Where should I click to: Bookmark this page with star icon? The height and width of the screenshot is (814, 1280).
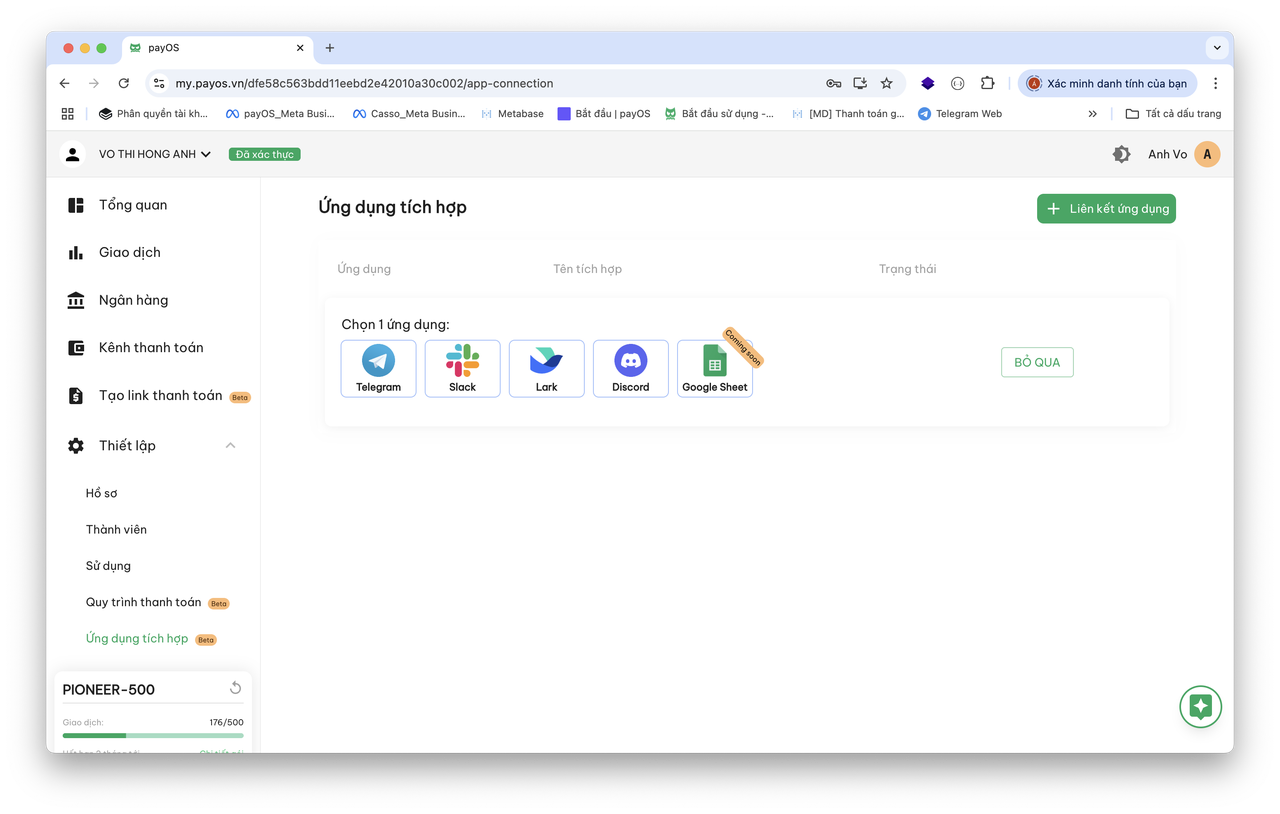pos(886,83)
